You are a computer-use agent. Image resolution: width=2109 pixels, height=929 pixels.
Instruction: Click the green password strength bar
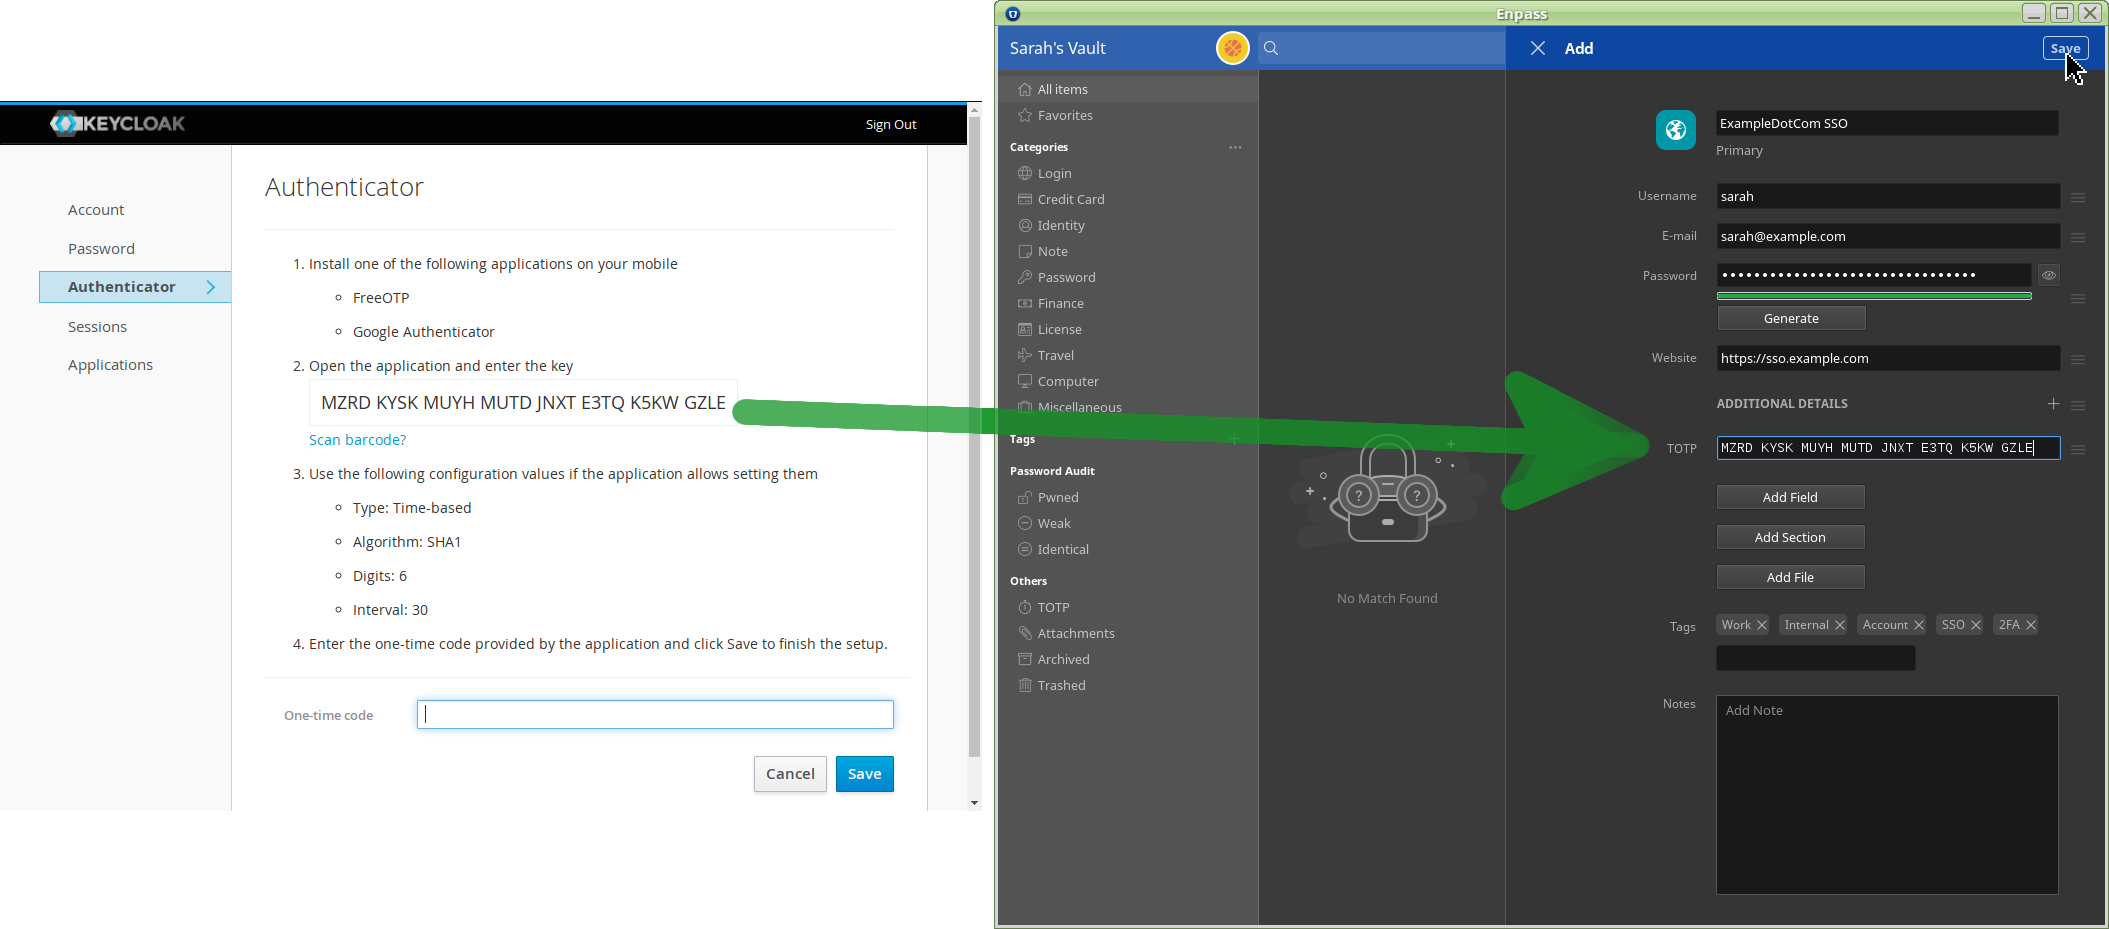point(1873,296)
